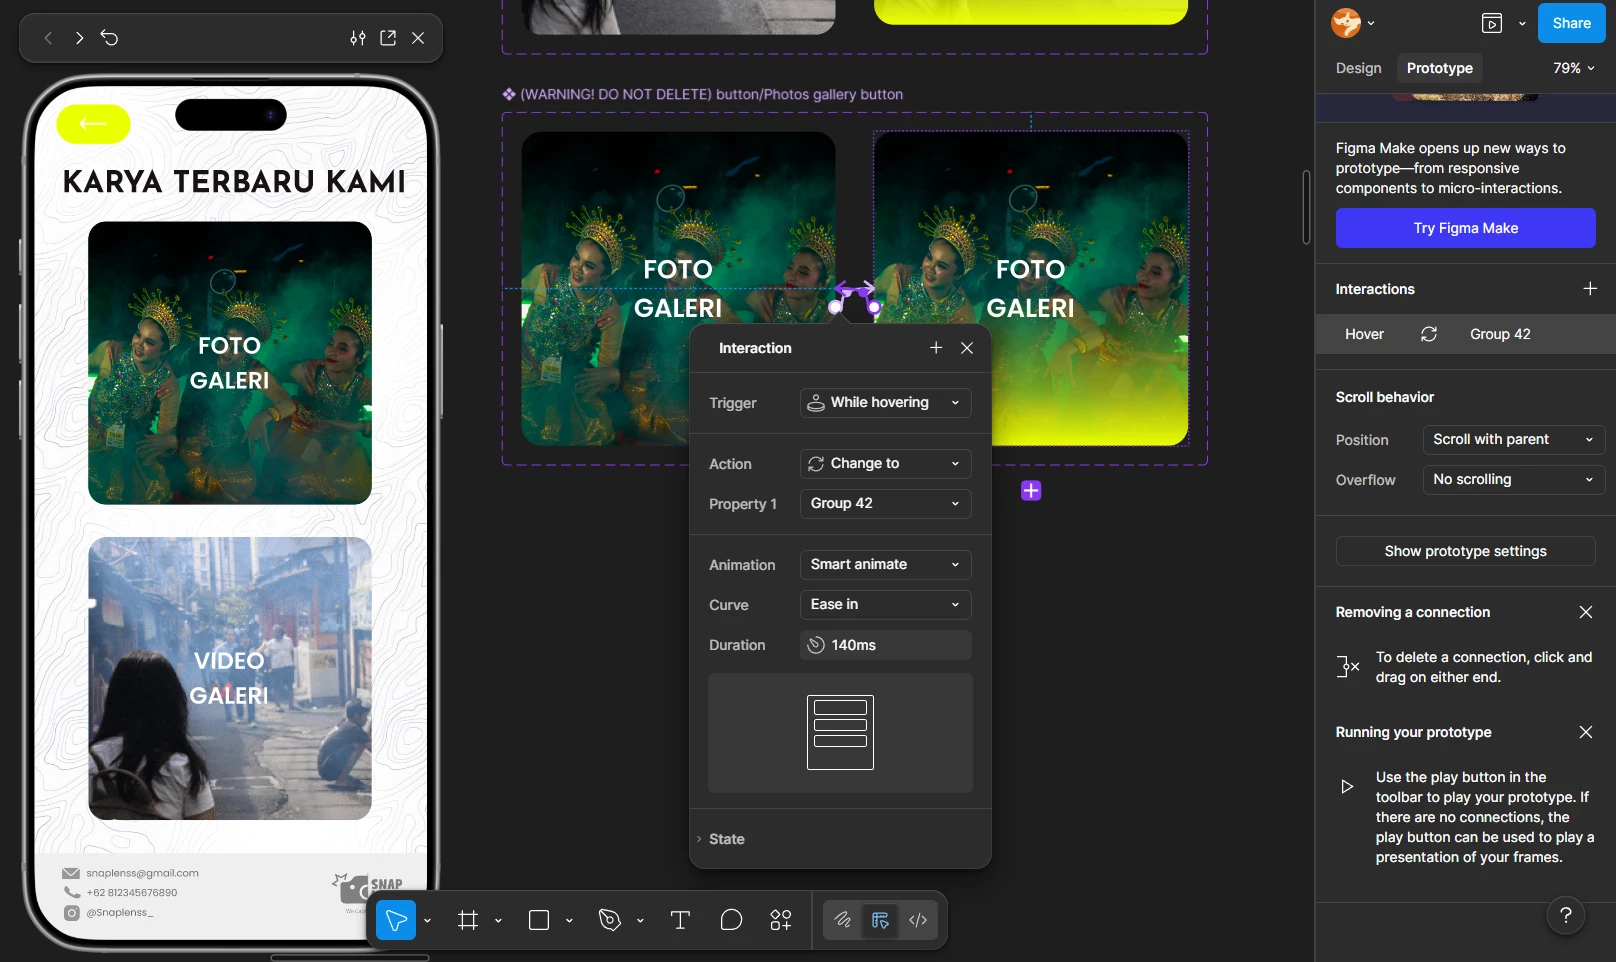Select the Comment tool

click(x=731, y=920)
